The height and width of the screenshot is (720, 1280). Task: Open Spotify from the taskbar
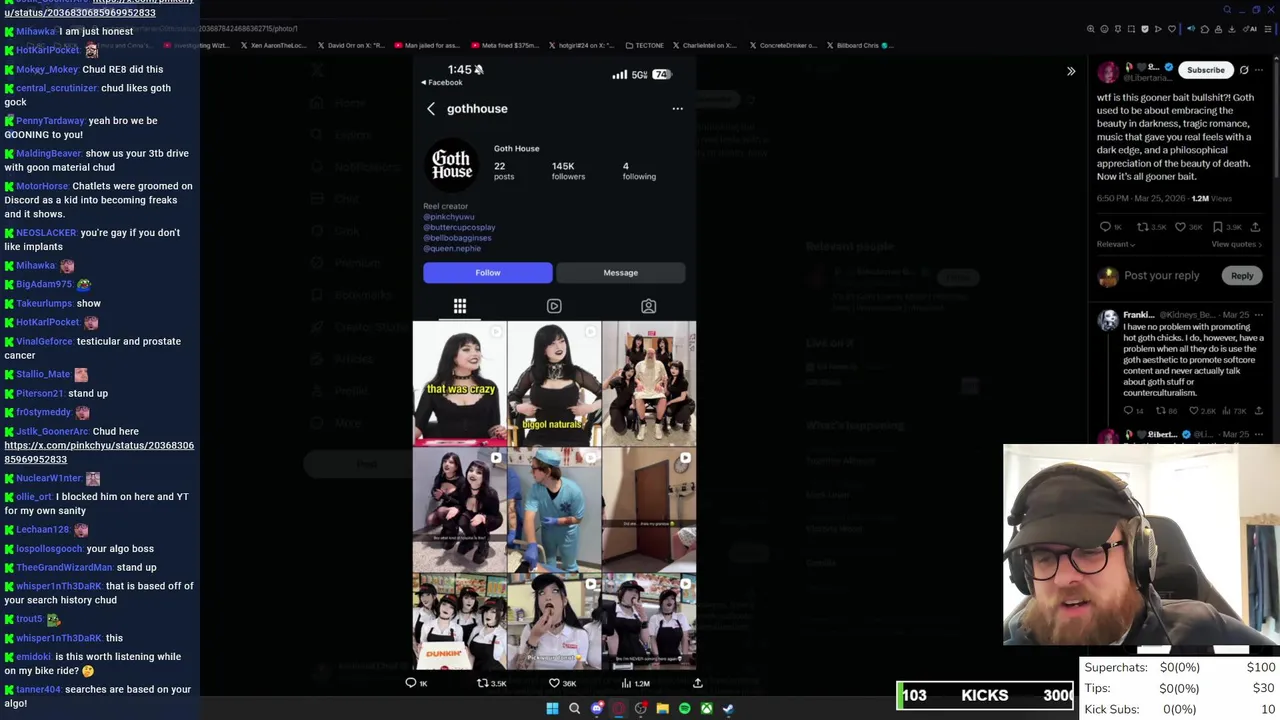point(684,709)
